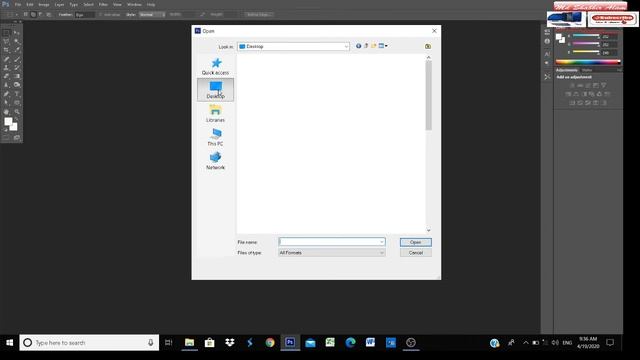640x360 pixels.
Task: Go to This PC in the places bar
Action: pos(215,137)
